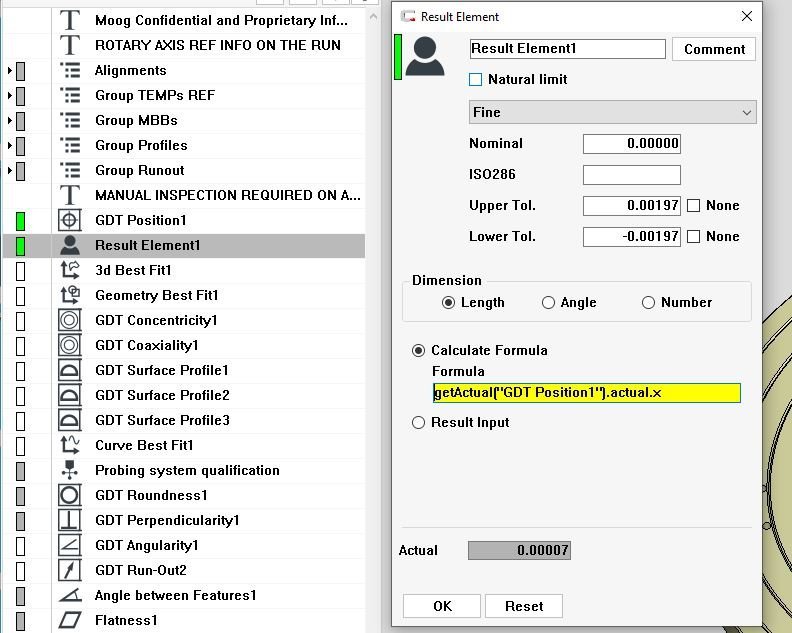
Task: Click the Lower Tol. value field
Action: (631, 236)
